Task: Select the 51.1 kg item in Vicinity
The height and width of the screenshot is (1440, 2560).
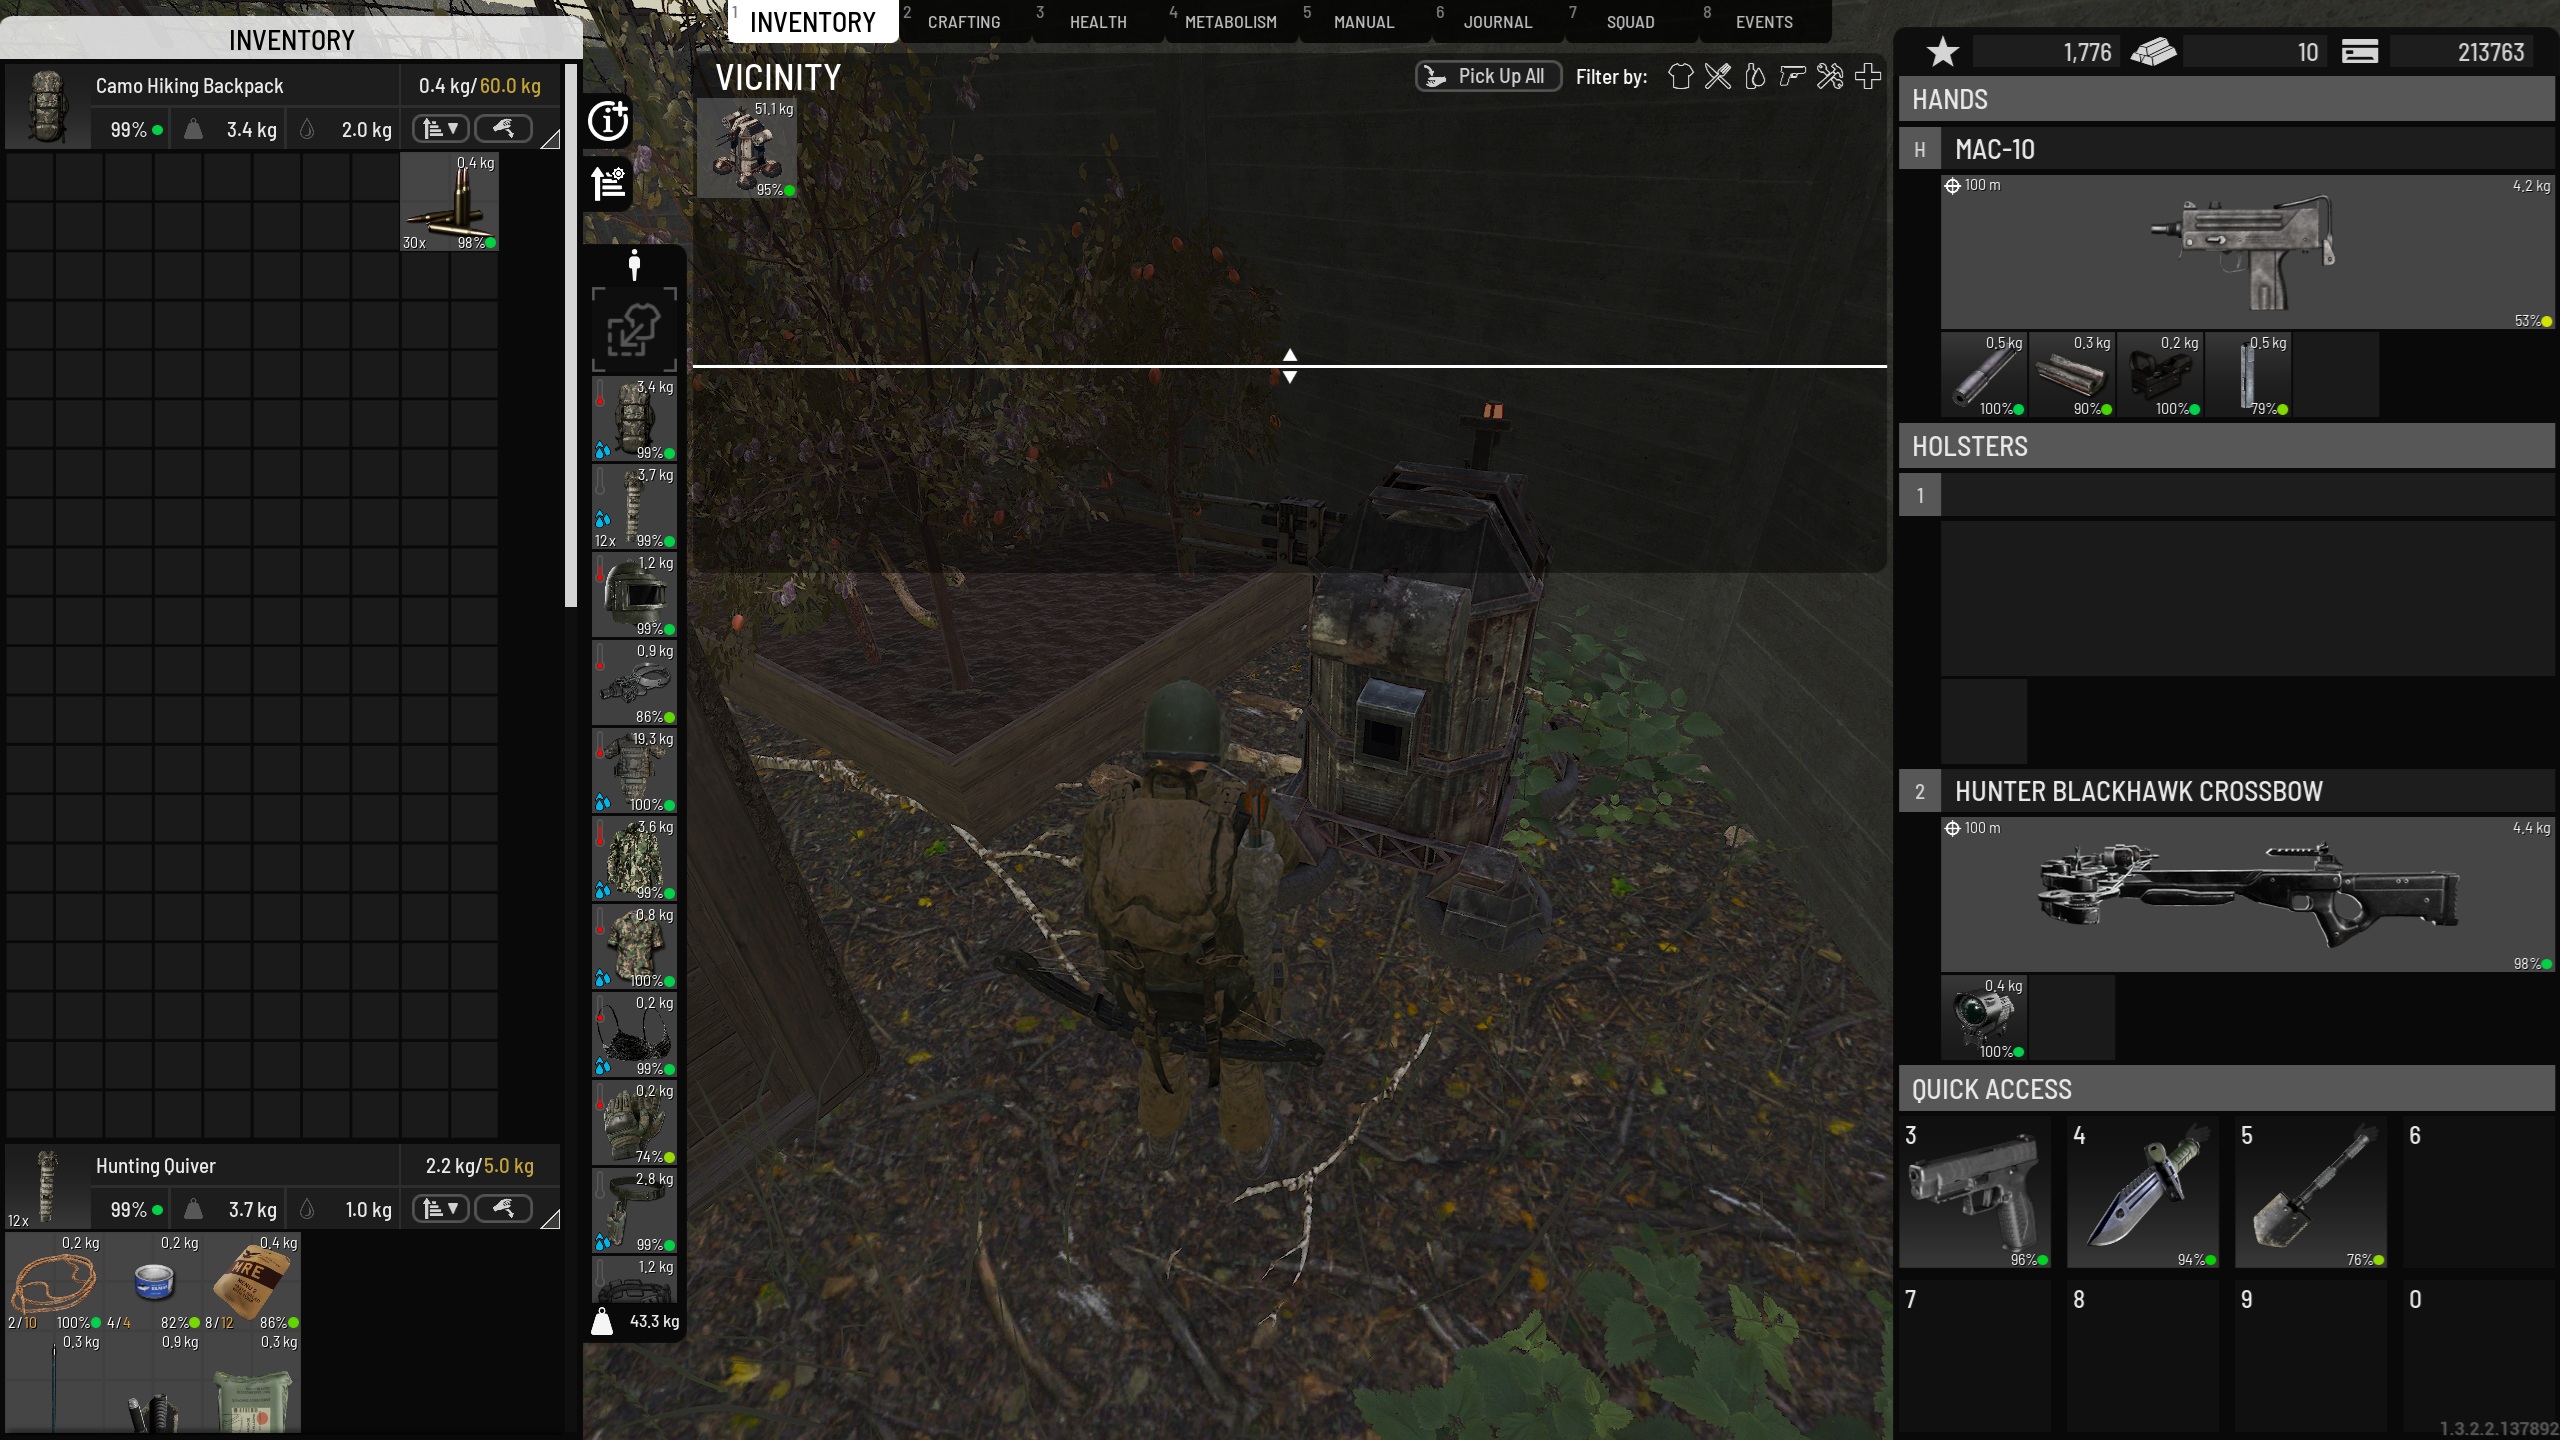Action: 747,148
